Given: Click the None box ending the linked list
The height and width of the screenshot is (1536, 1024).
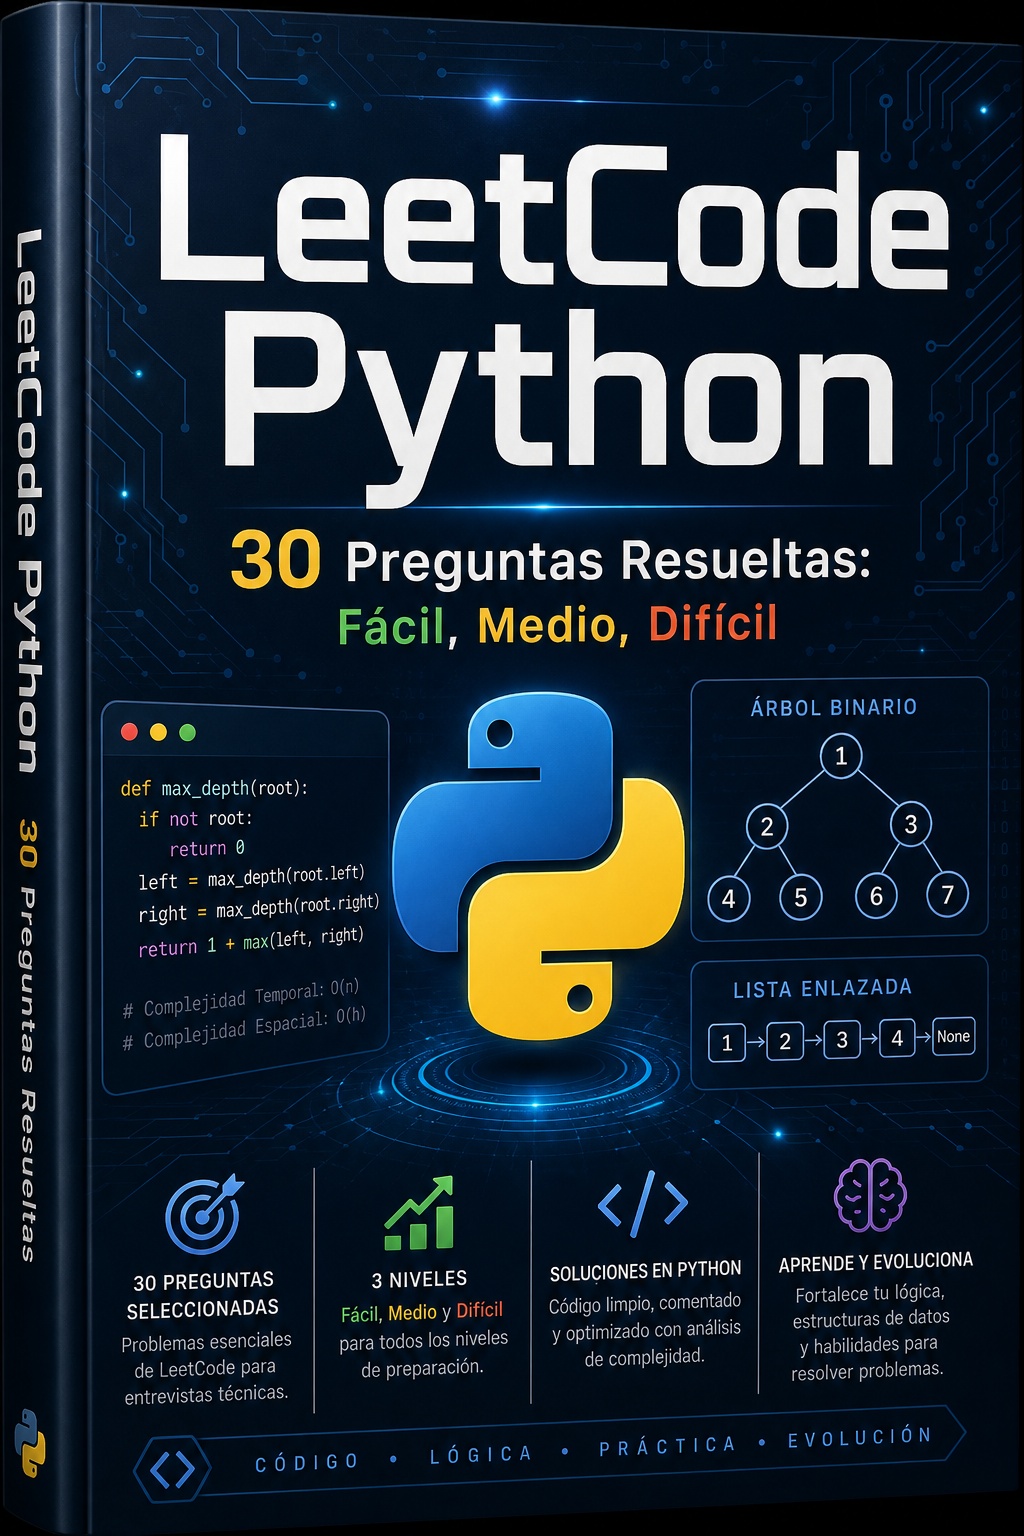Looking at the screenshot, I should coord(953,1036).
